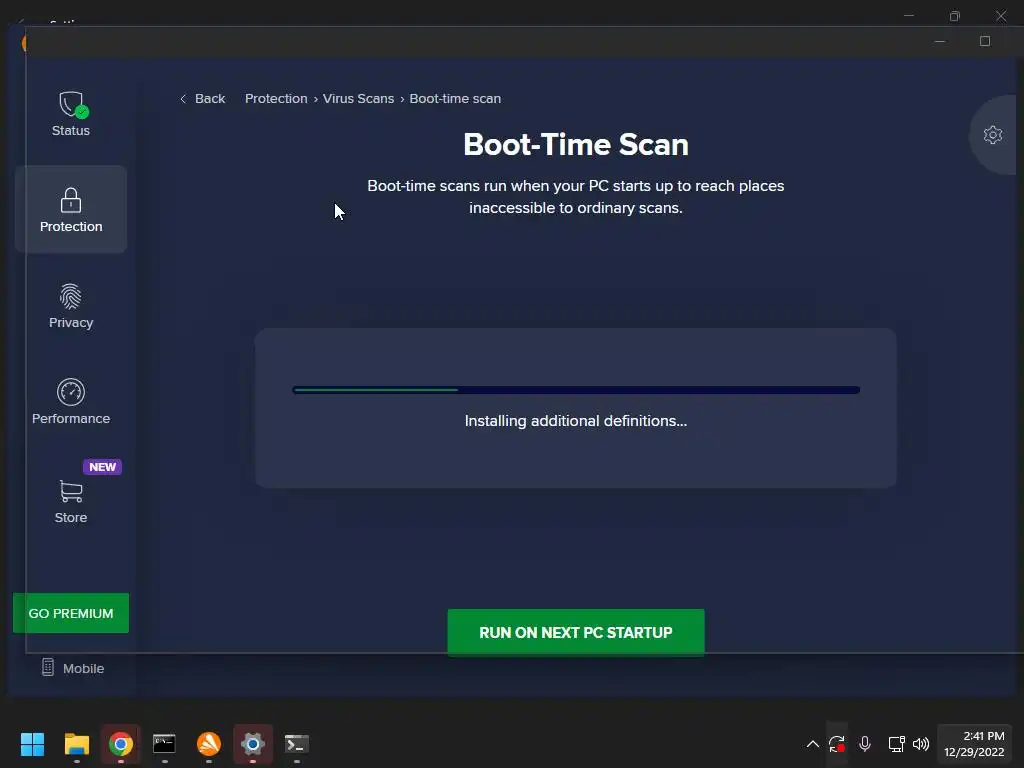Navigate to Virus Scans breadcrumb
The image size is (1024, 768).
point(358,99)
